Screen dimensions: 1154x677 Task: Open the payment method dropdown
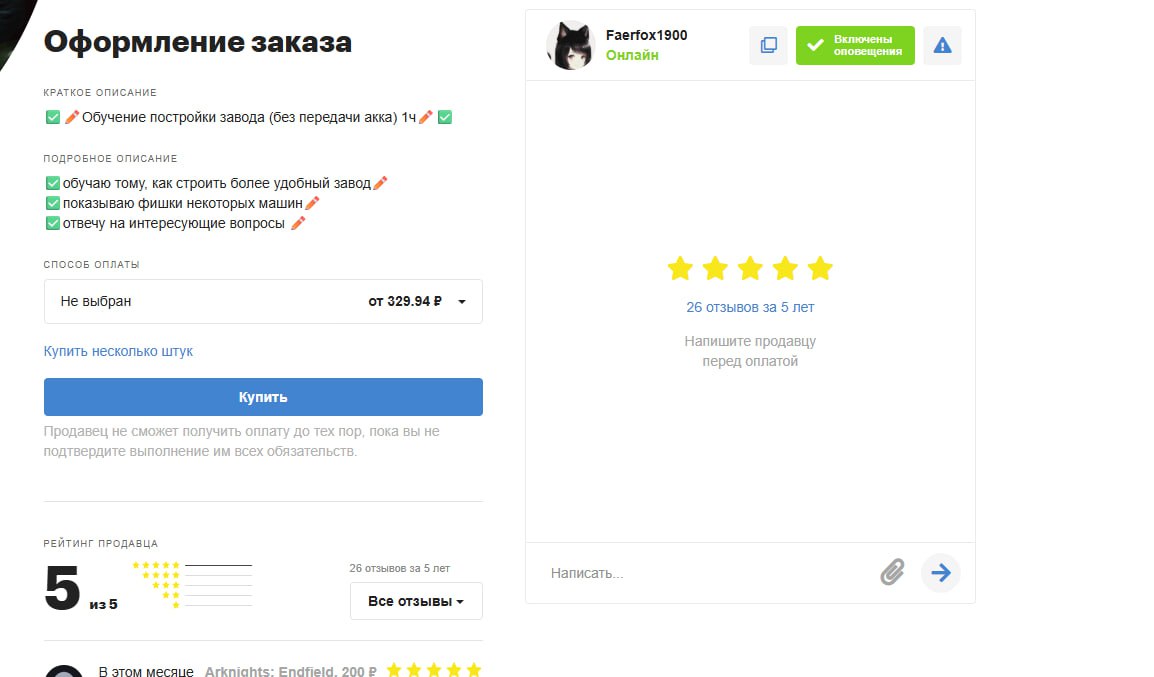(x=263, y=301)
